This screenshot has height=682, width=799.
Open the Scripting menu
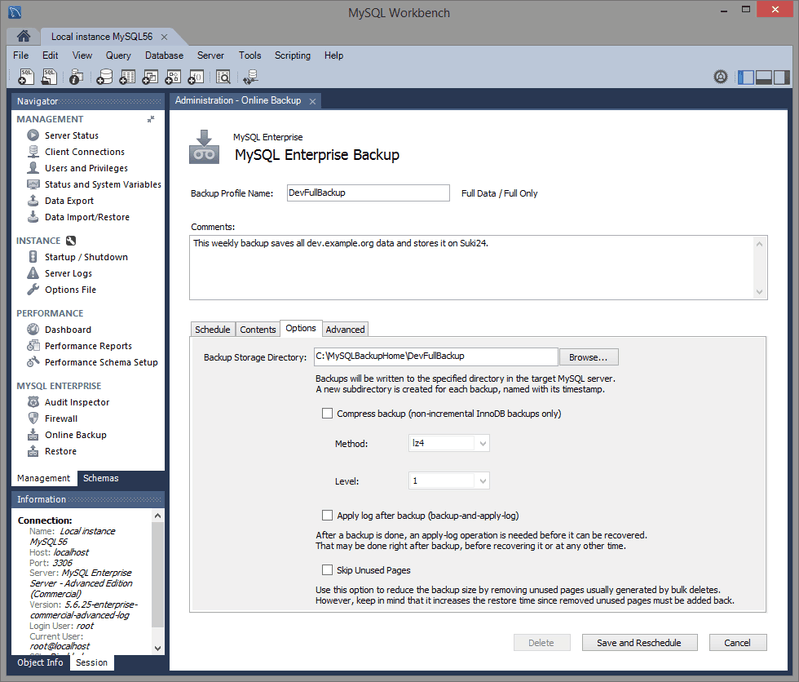pyautogui.click(x=292, y=55)
